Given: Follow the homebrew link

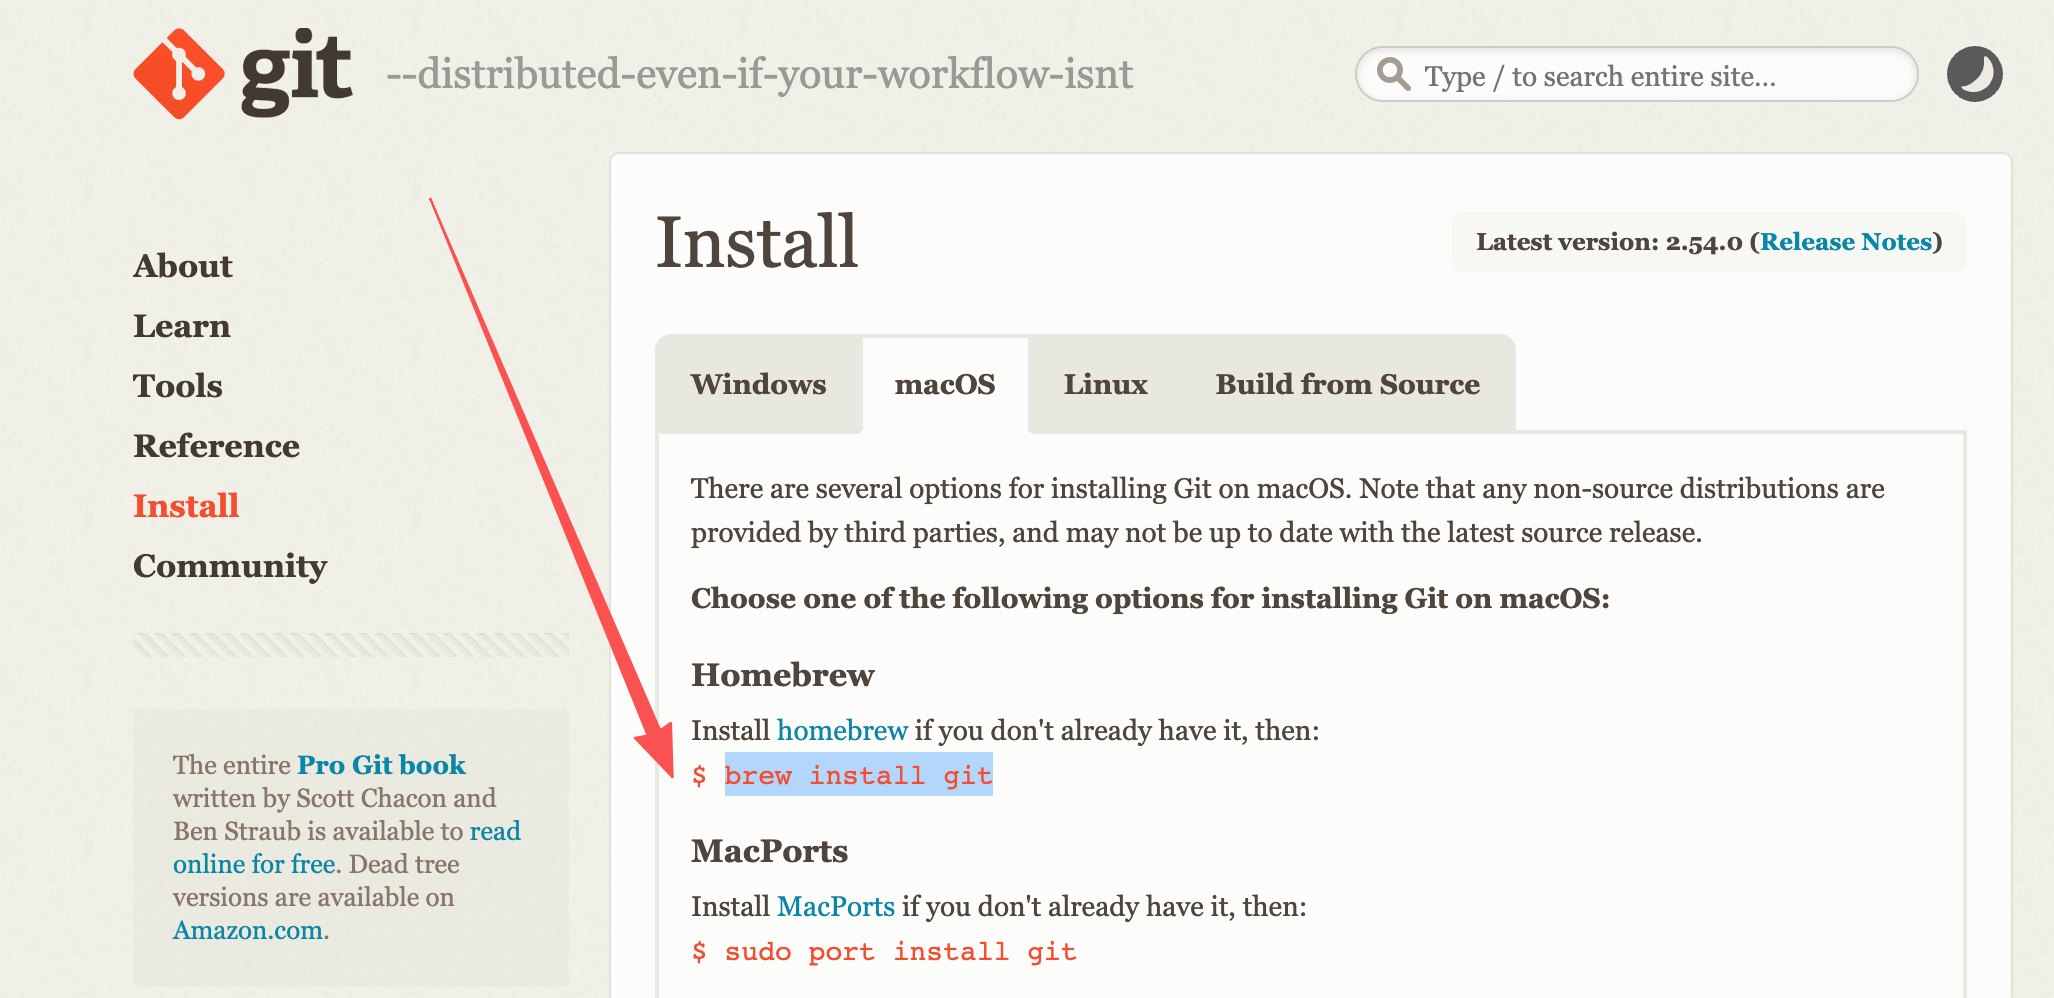Looking at the screenshot, I should coord(843,730).
